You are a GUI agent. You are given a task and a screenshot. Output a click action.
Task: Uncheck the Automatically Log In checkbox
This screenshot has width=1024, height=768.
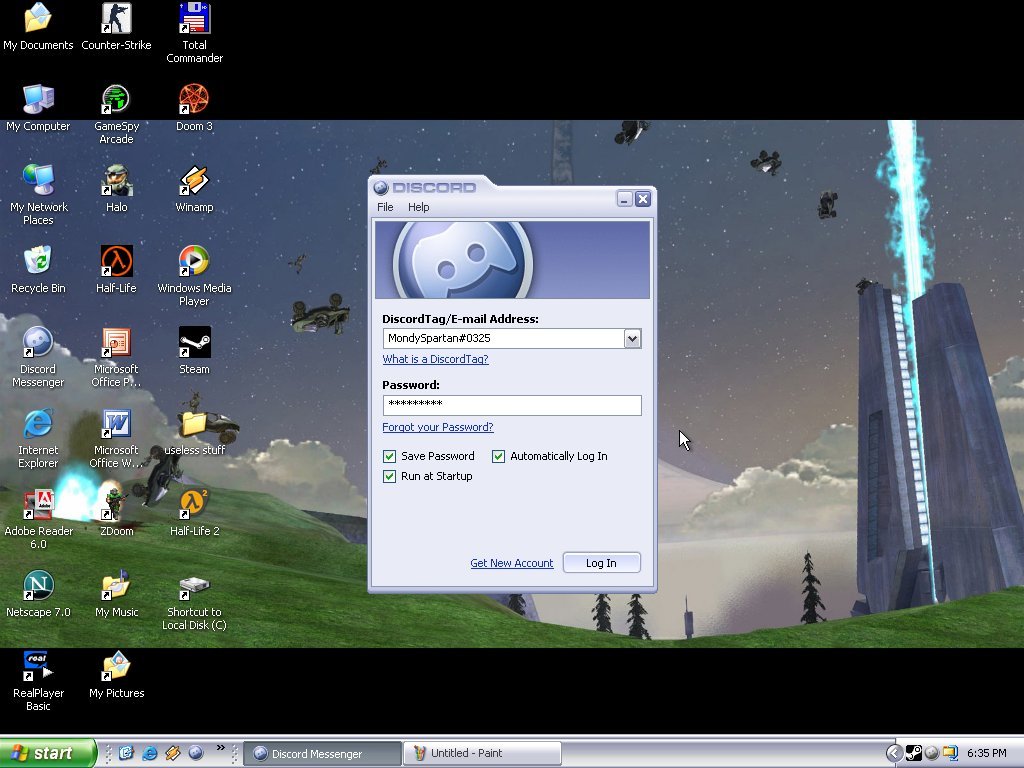498,456
